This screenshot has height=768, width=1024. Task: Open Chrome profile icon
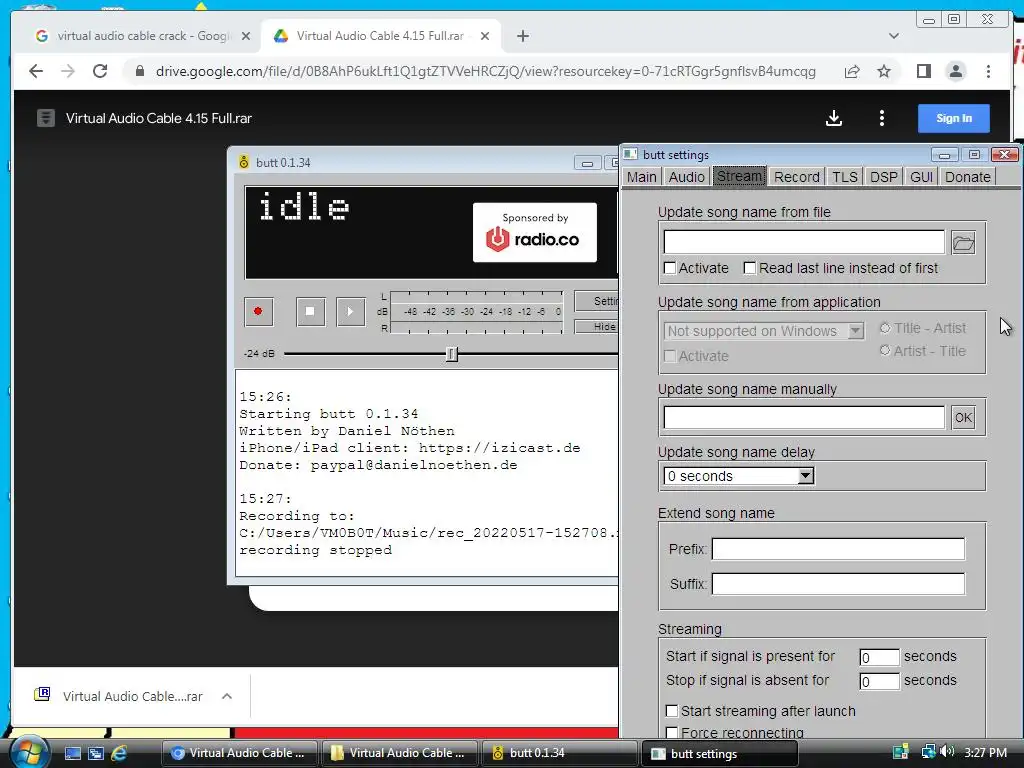click(x=955, y=71)
